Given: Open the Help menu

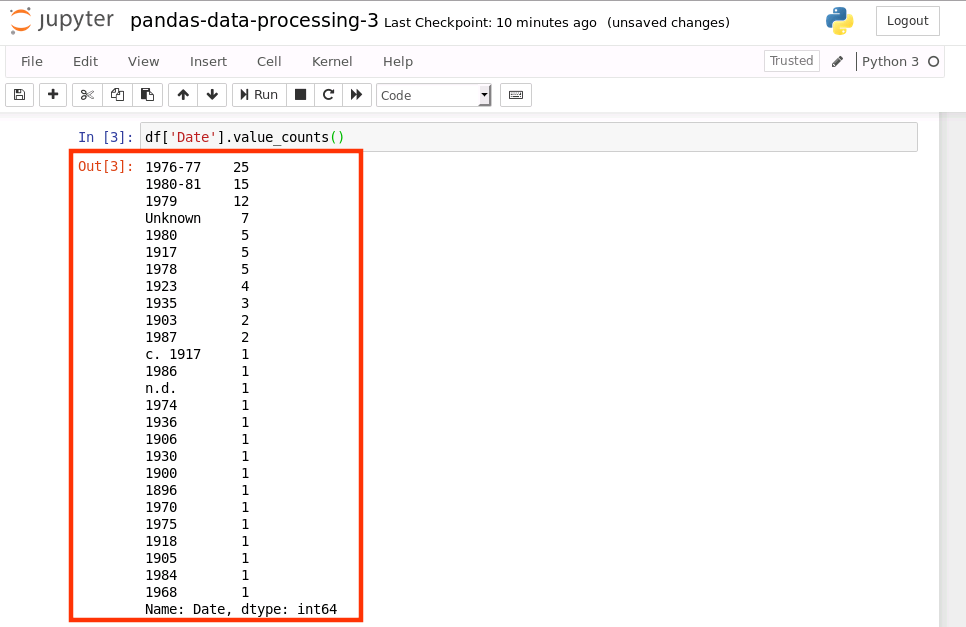Looking at the screenshot, I should click(x=398, y=62).
